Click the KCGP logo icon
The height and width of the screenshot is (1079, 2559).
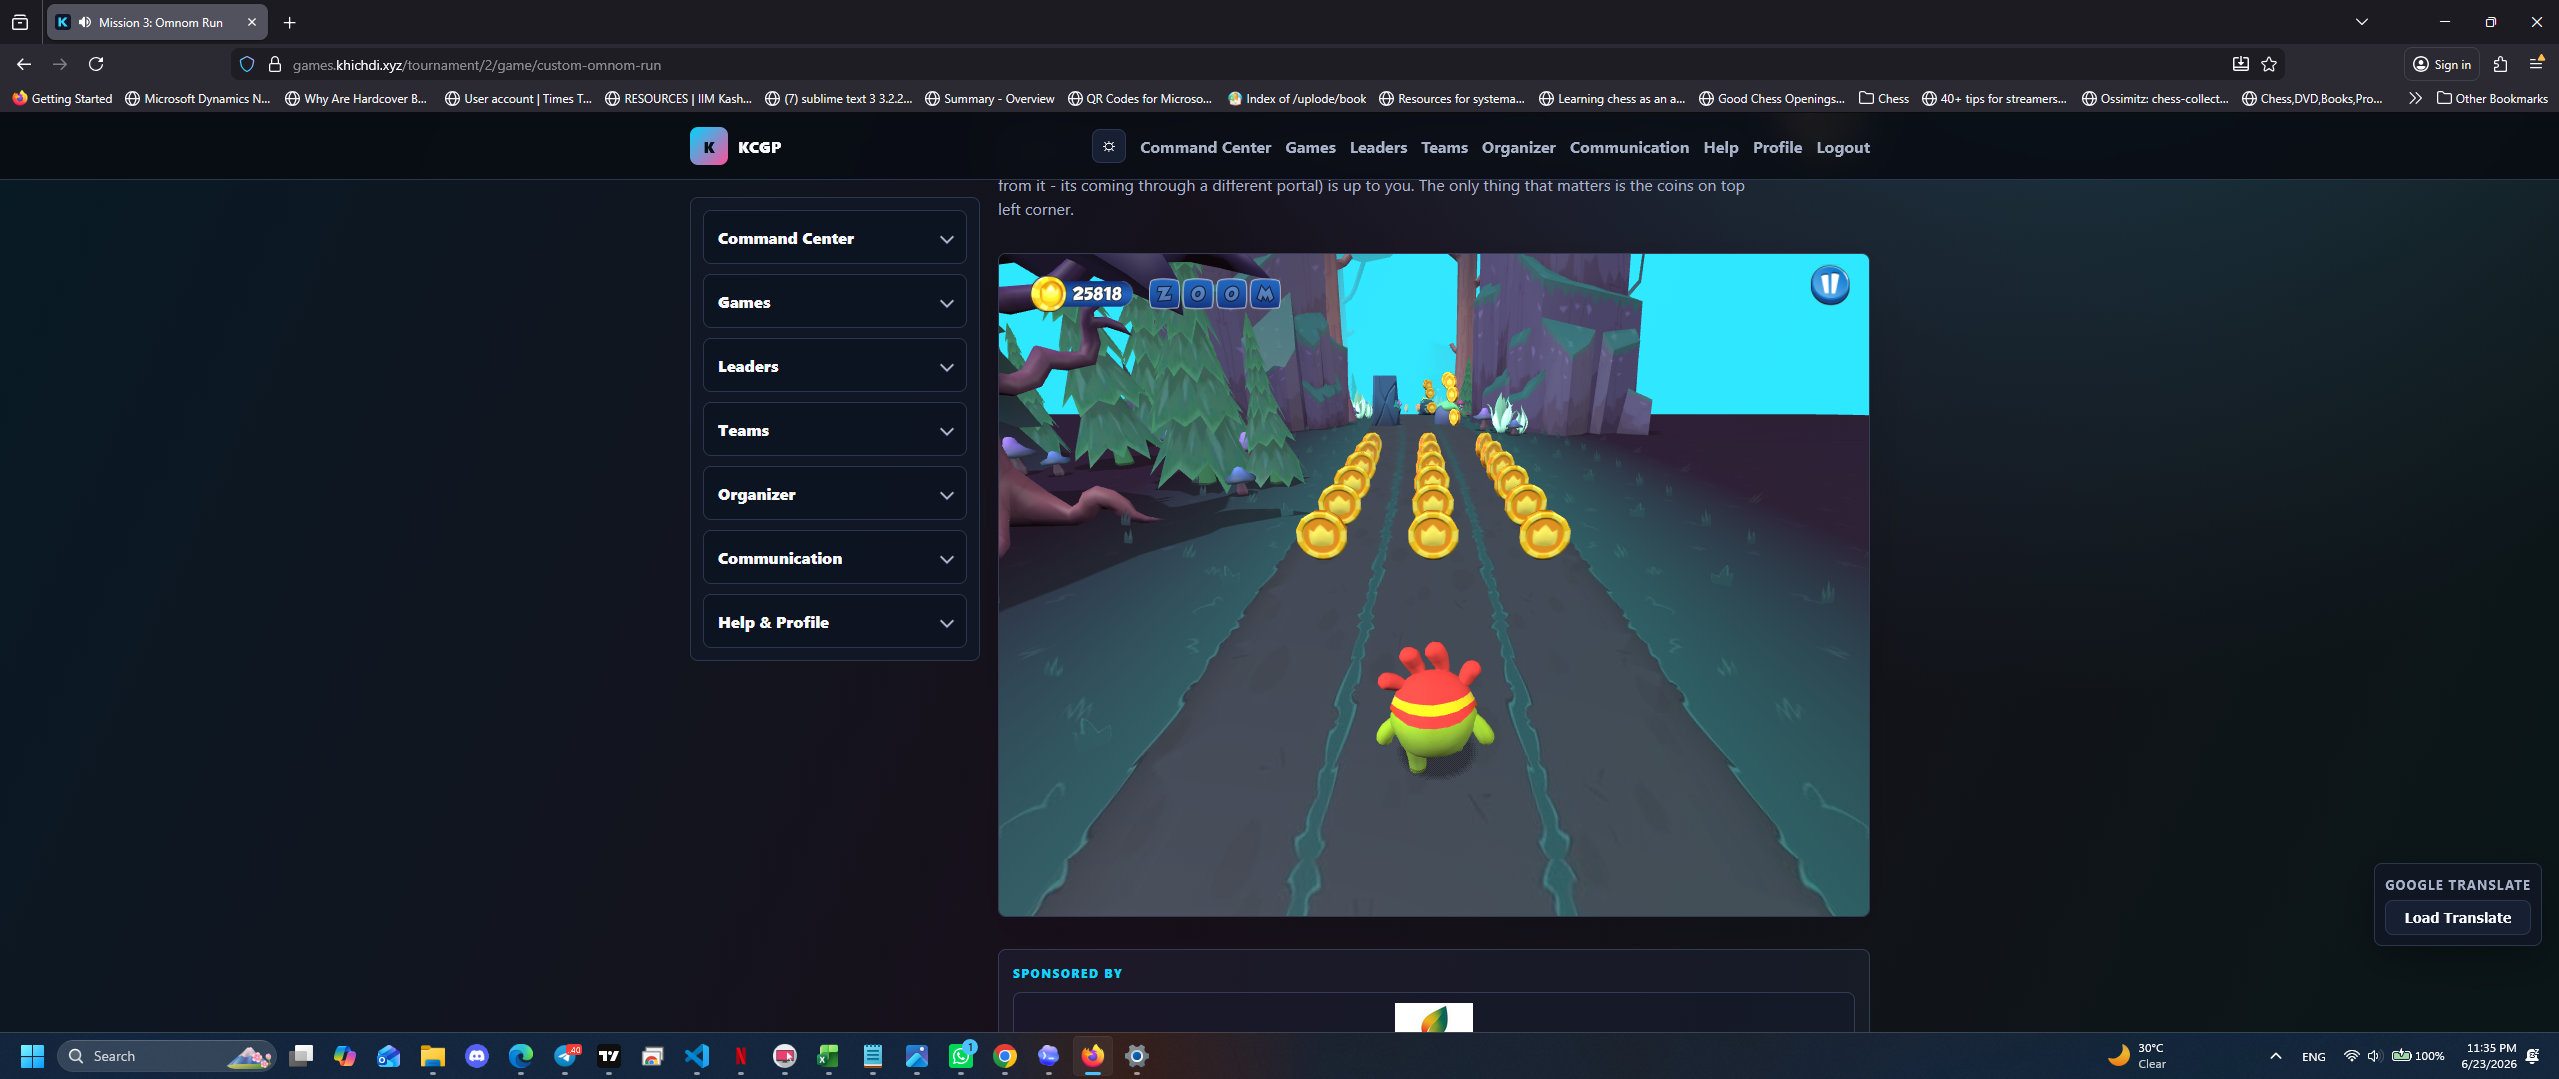coord(708,147)
